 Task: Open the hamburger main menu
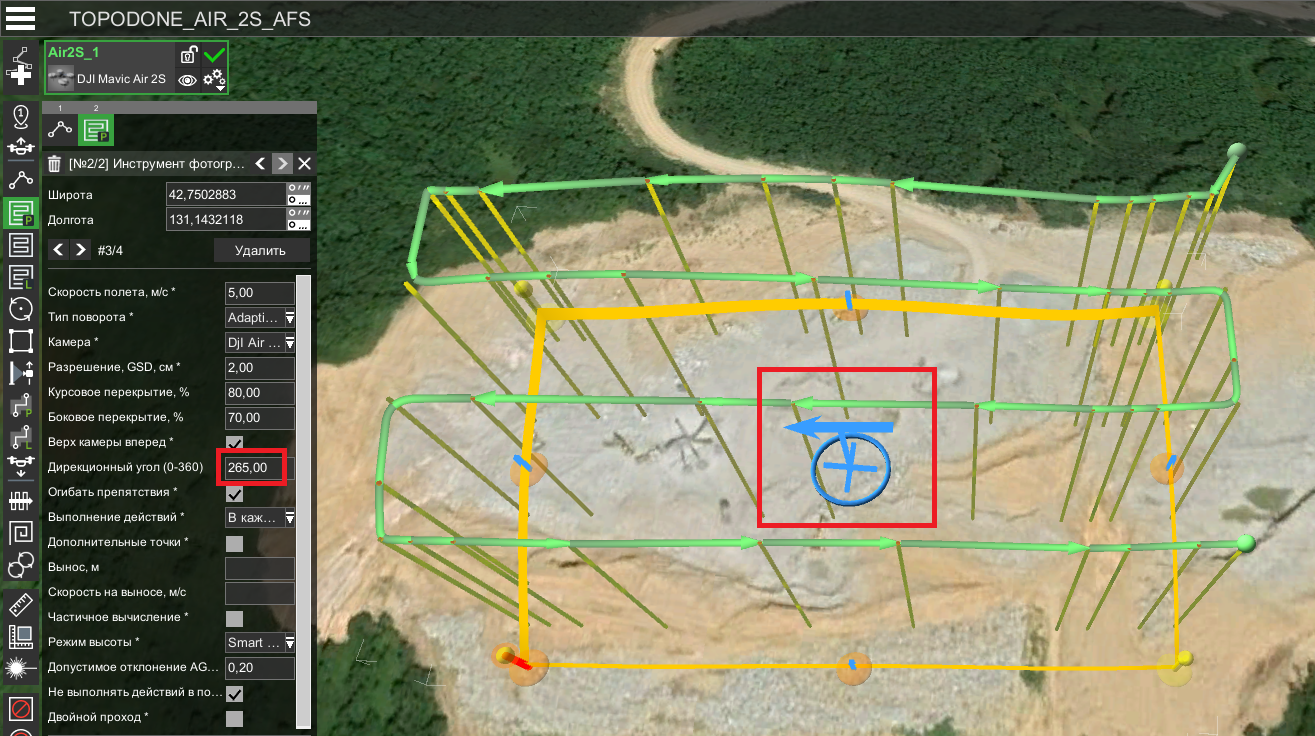coord(20,18)
